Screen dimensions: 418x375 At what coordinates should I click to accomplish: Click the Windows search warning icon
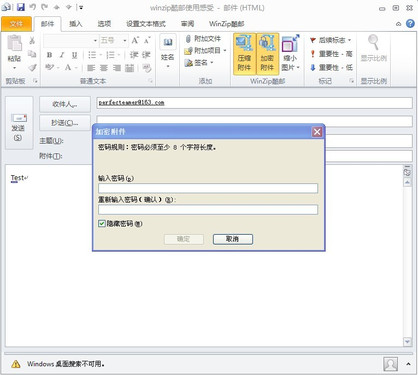point(15,364)
